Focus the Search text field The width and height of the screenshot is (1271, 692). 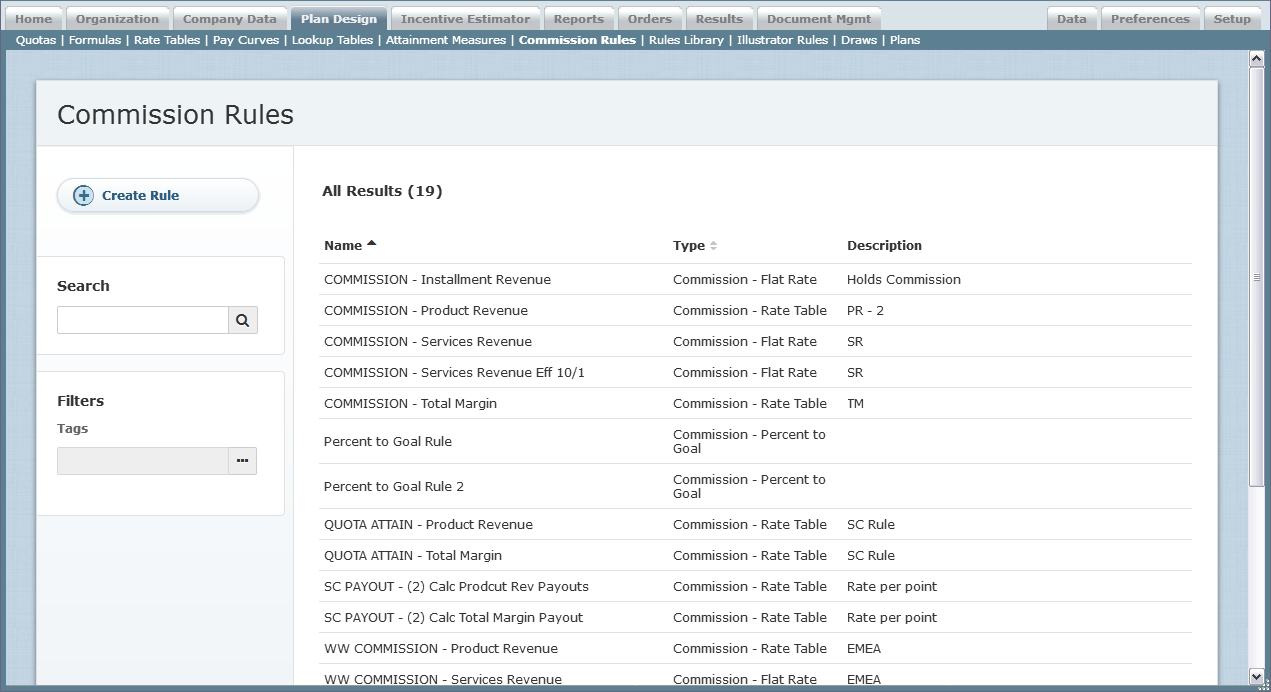(x=142, y=320)
